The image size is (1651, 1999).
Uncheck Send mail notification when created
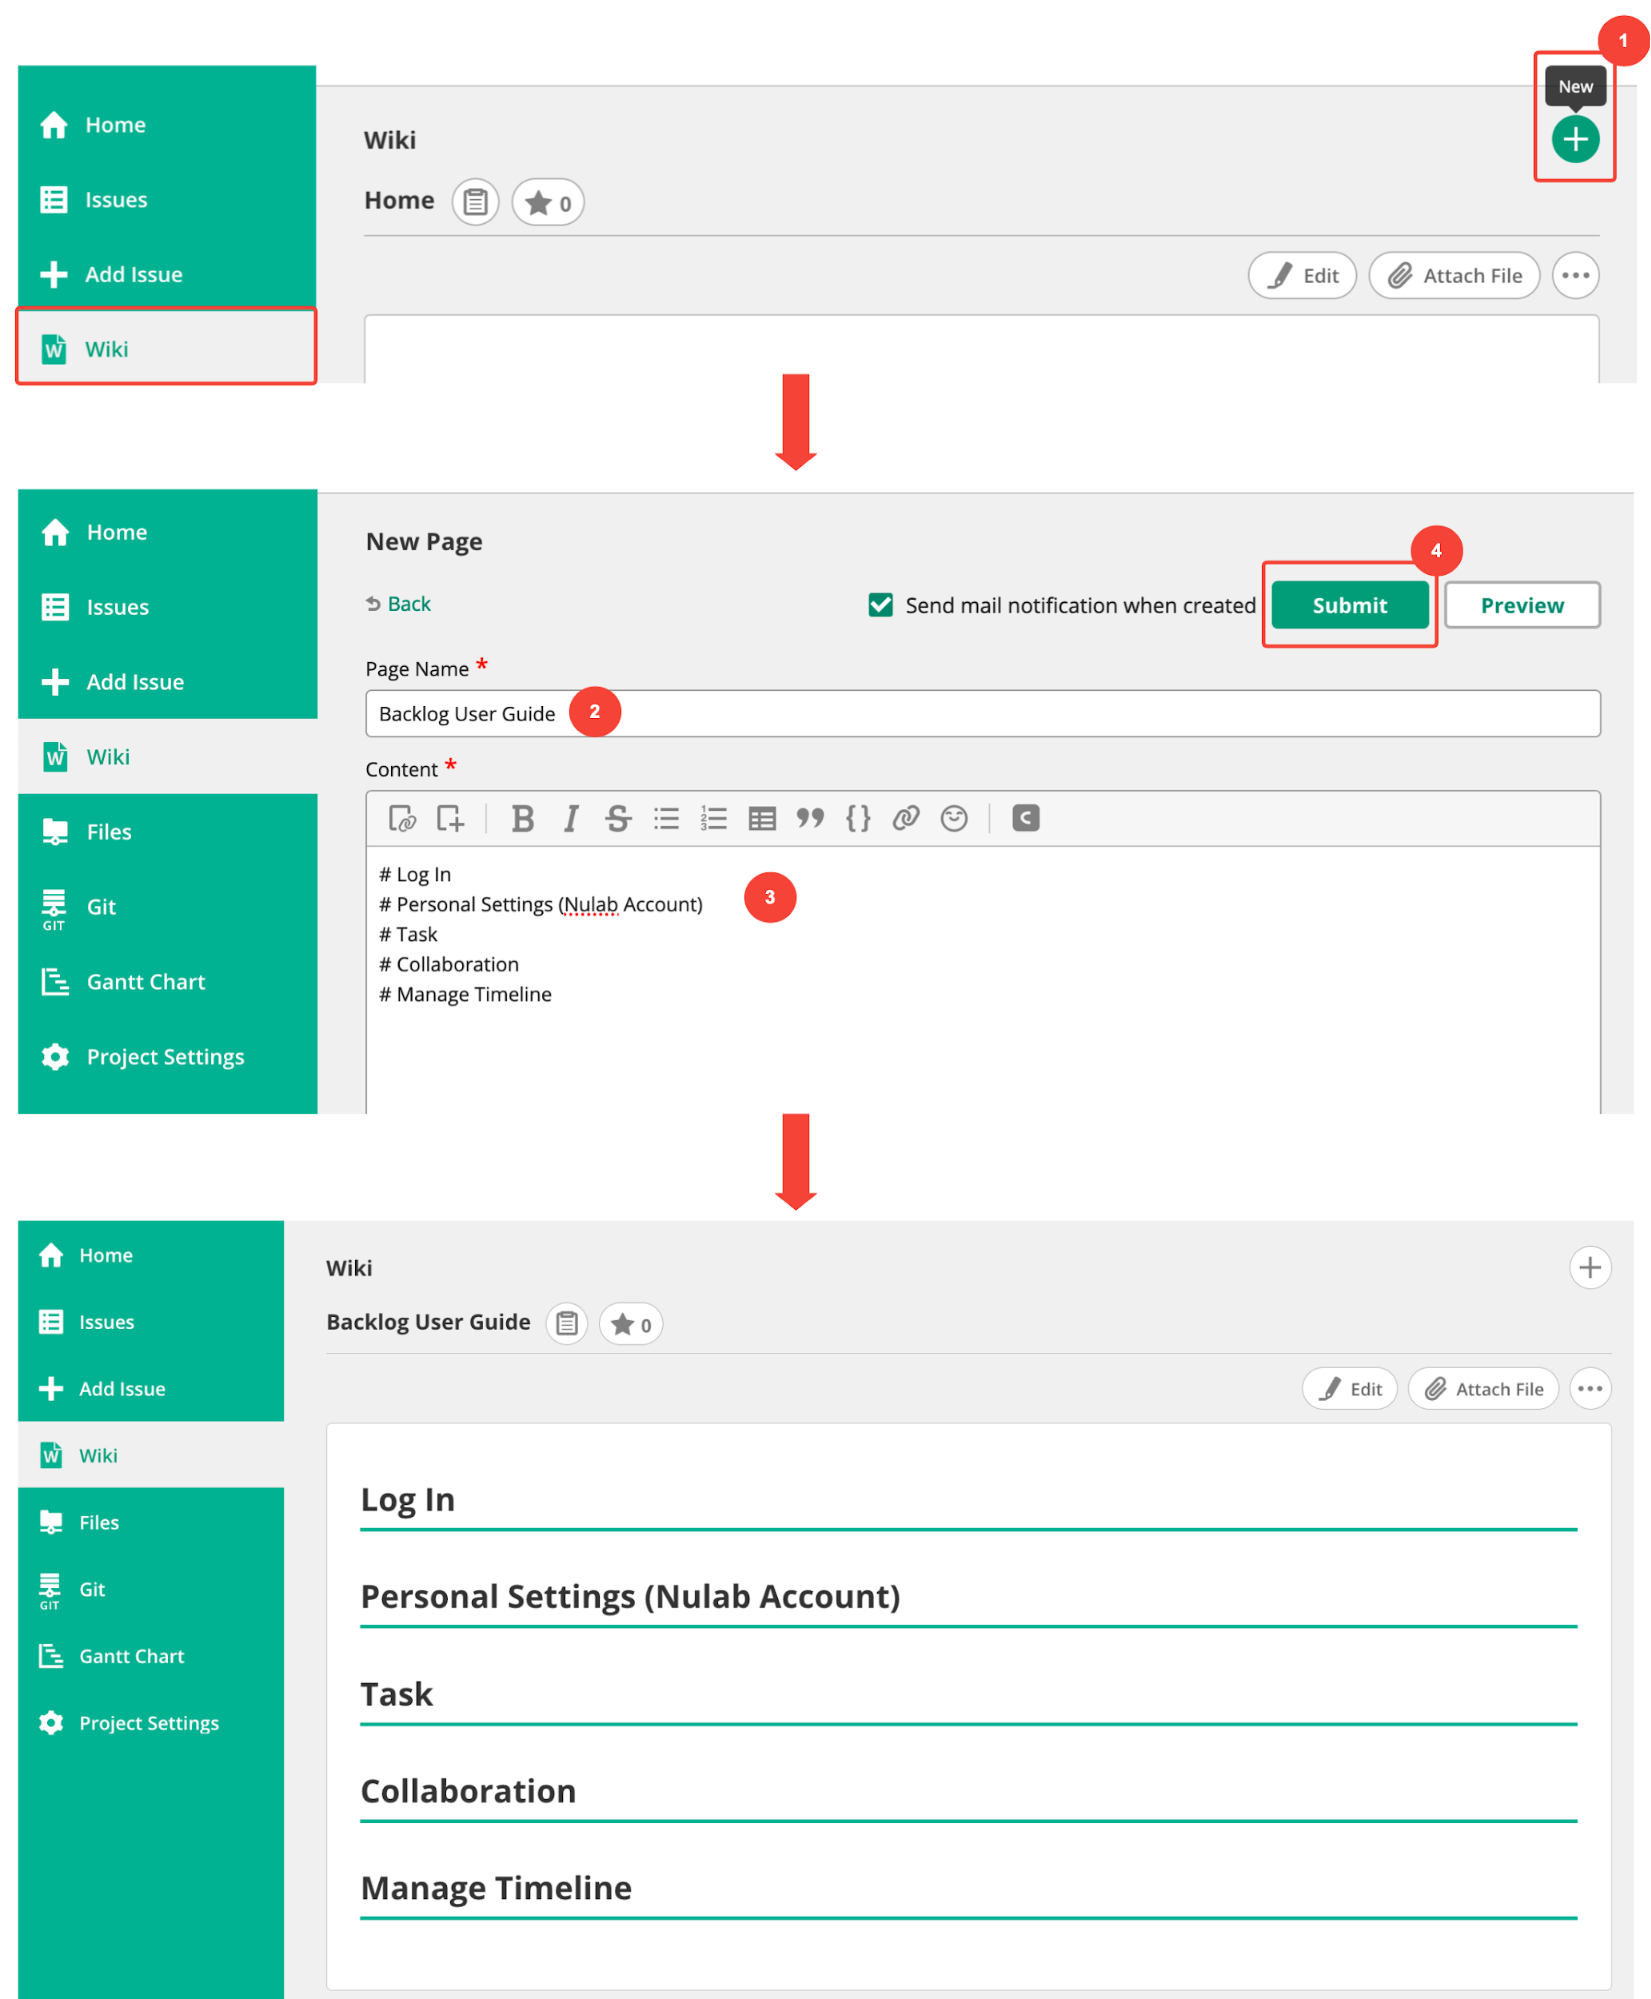(x=880, y=605)
